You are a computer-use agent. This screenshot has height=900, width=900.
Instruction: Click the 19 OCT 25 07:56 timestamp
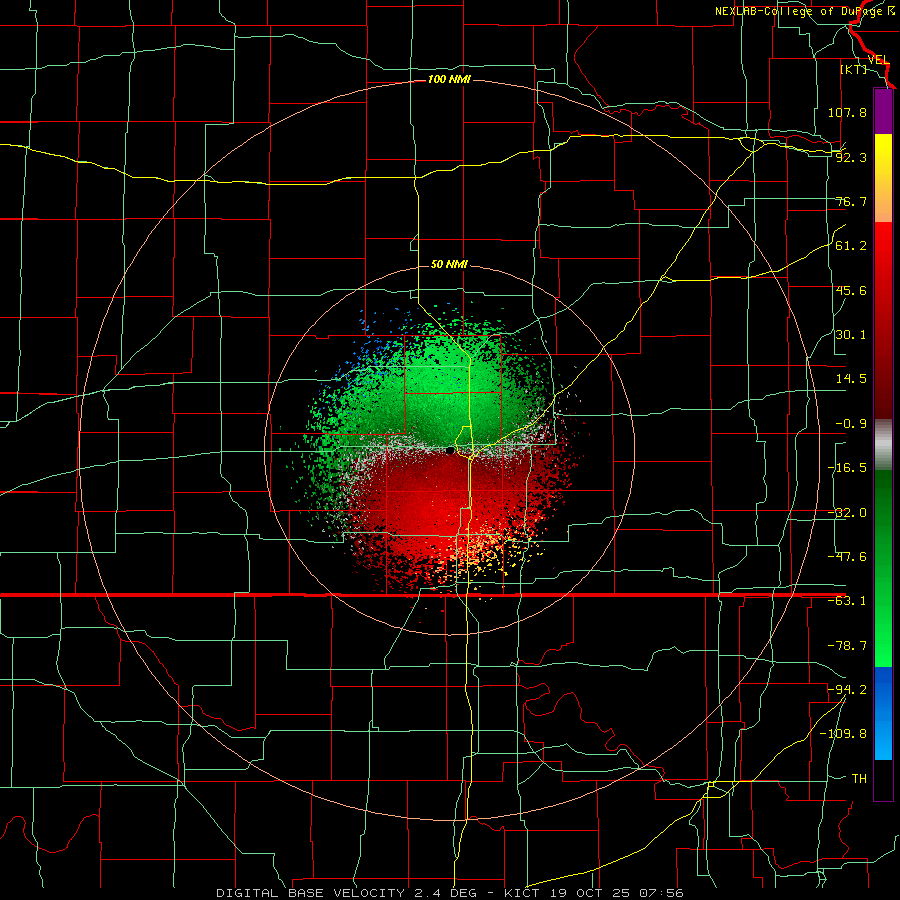click(616, 893)
